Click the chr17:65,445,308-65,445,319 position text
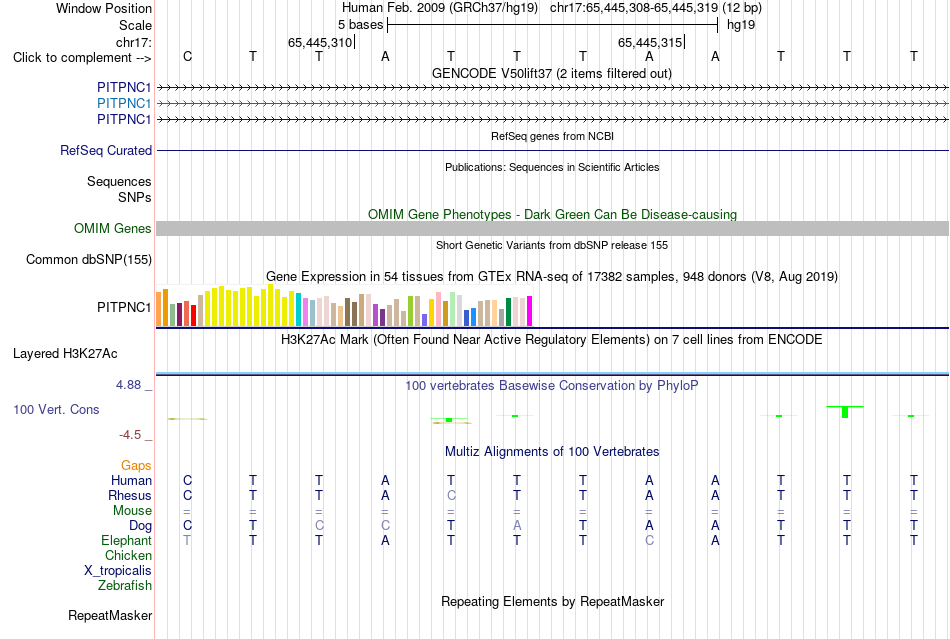Screen dimensions: 950x639 click(x=634, y=8)
